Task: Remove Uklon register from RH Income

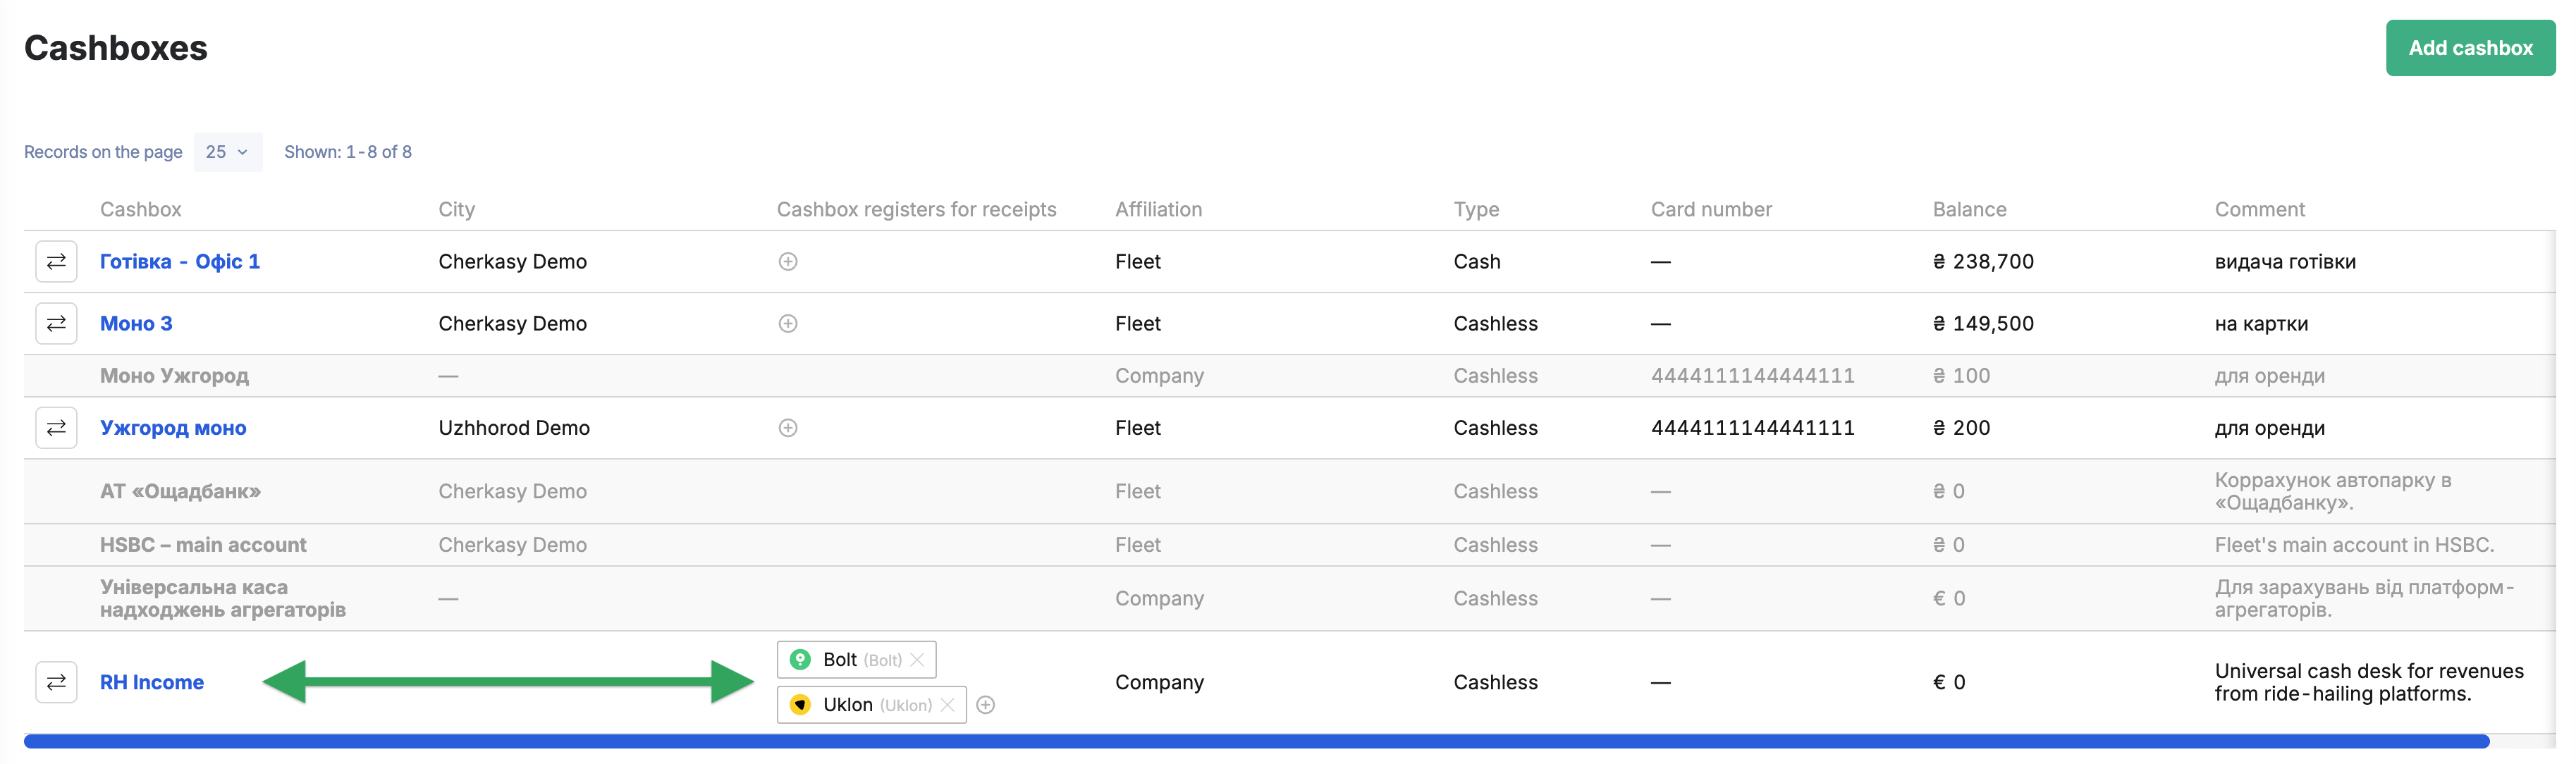Action: tap(947, 705)
